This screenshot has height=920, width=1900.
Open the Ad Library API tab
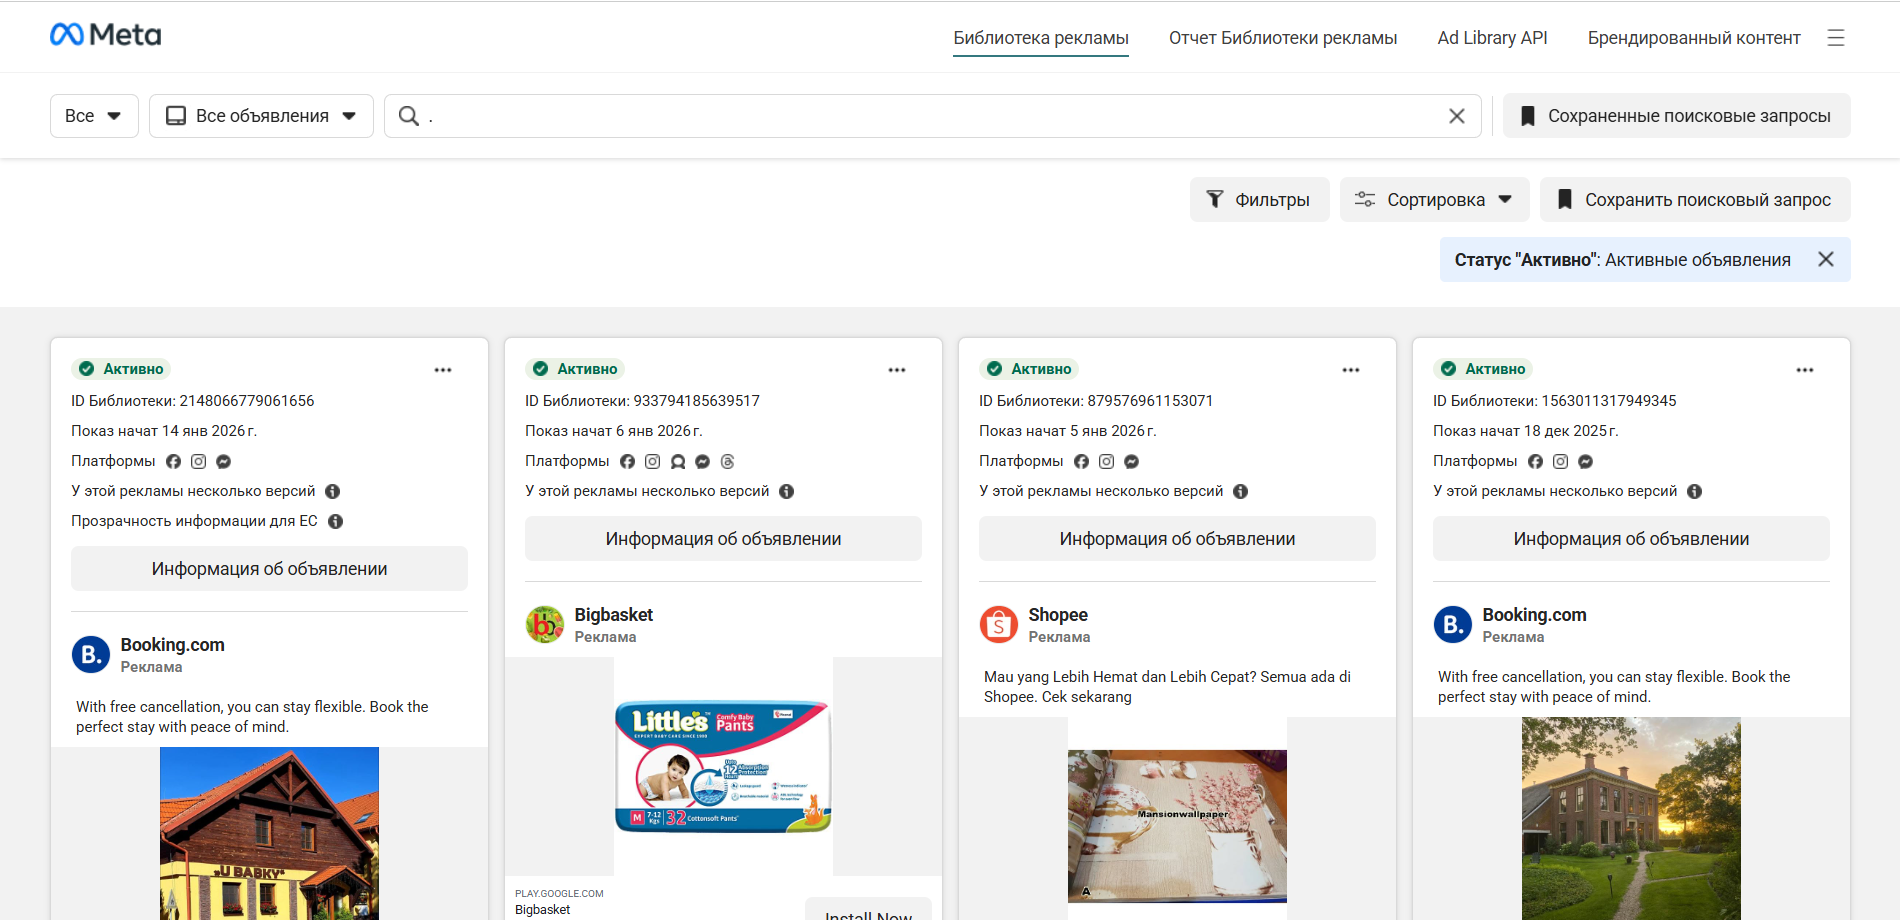point(1491,38)
